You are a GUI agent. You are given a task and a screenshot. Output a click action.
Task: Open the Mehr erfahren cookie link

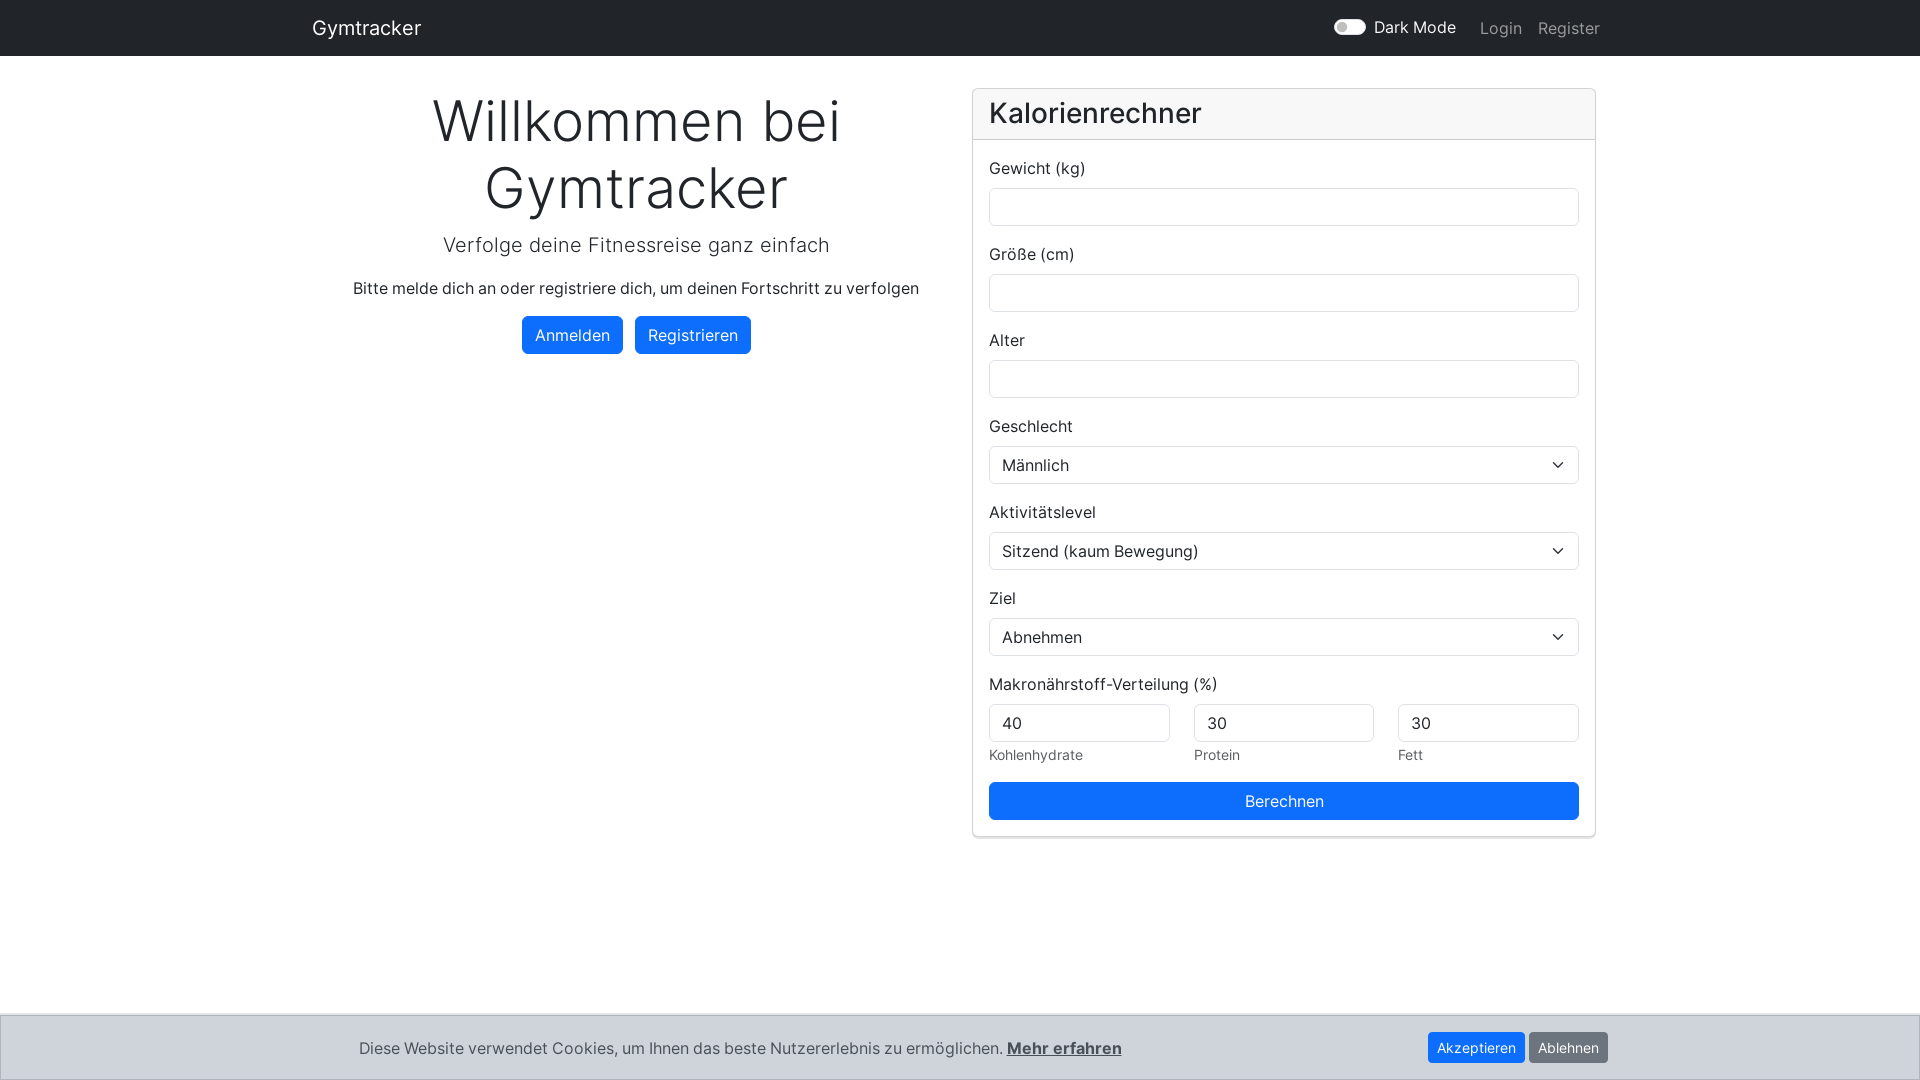(1064, 1048)
